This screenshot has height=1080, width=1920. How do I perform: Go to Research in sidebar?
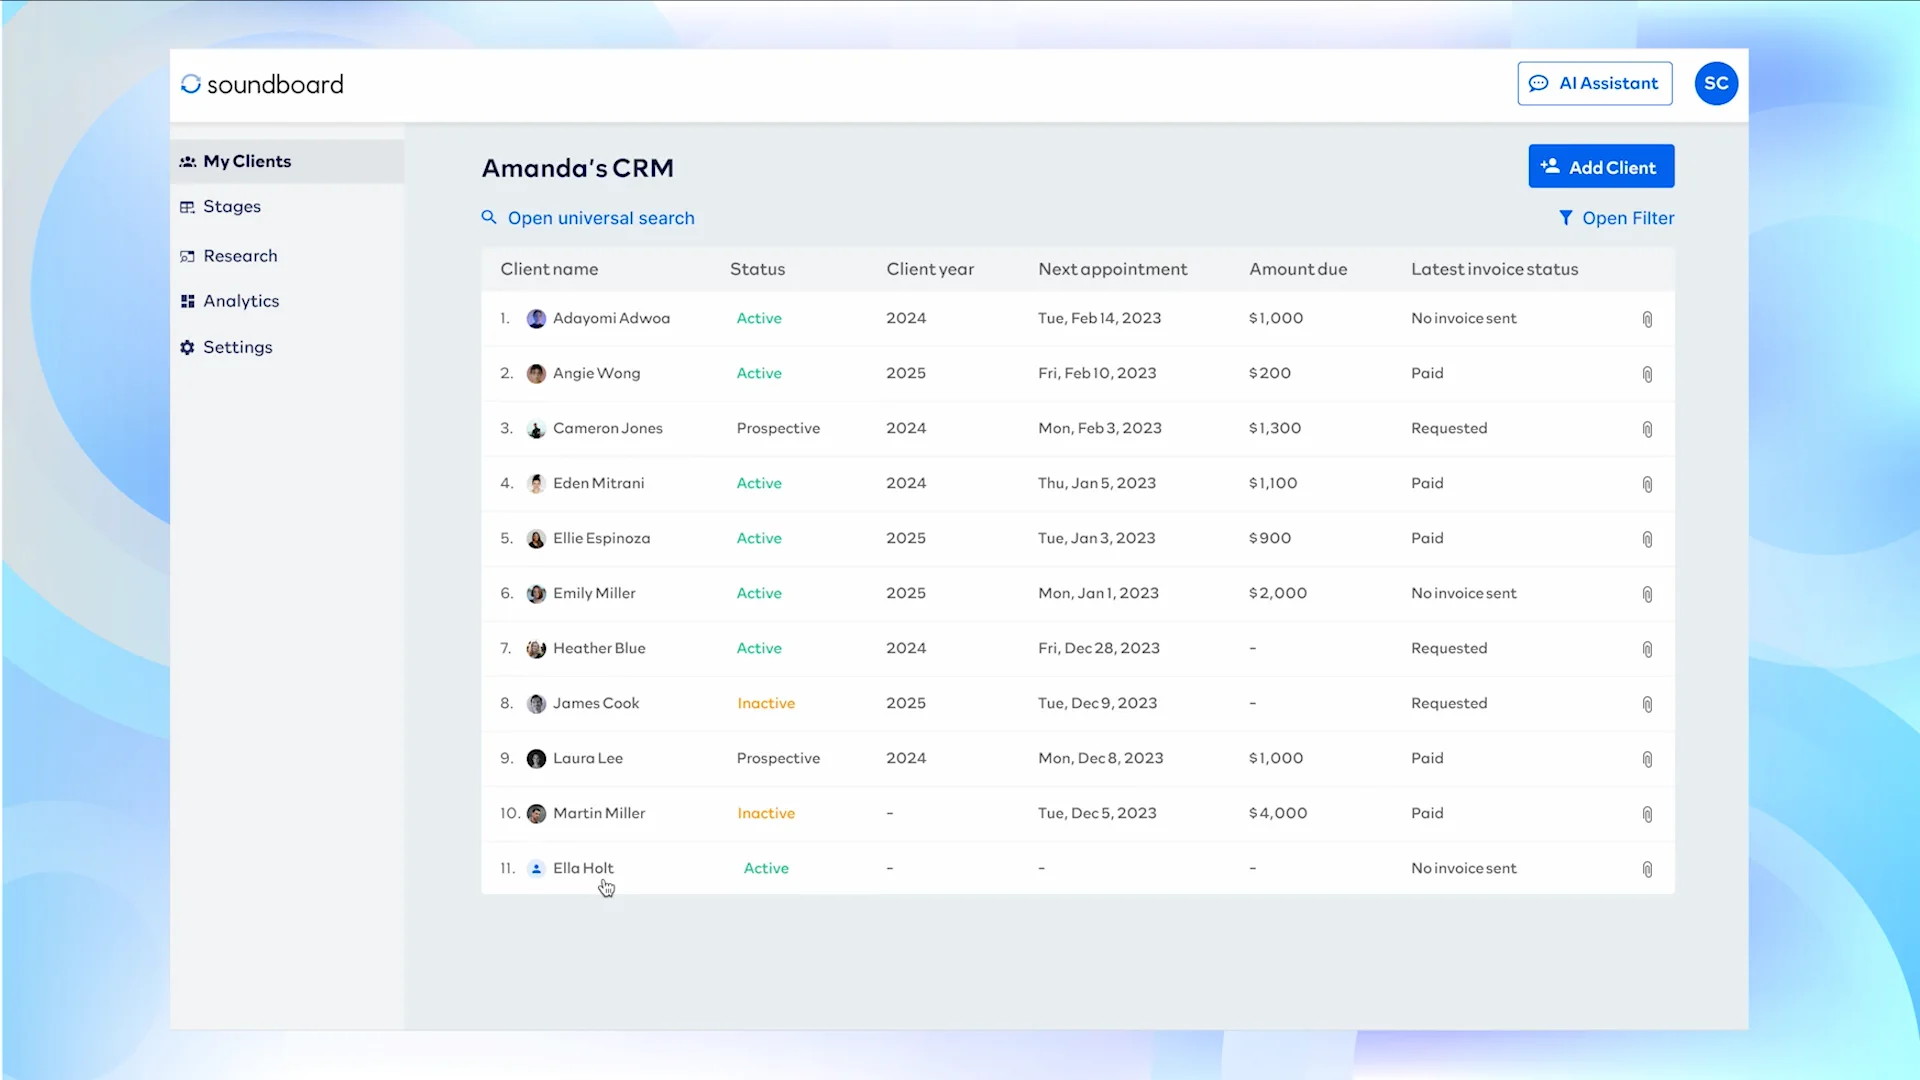coord(240,256)
